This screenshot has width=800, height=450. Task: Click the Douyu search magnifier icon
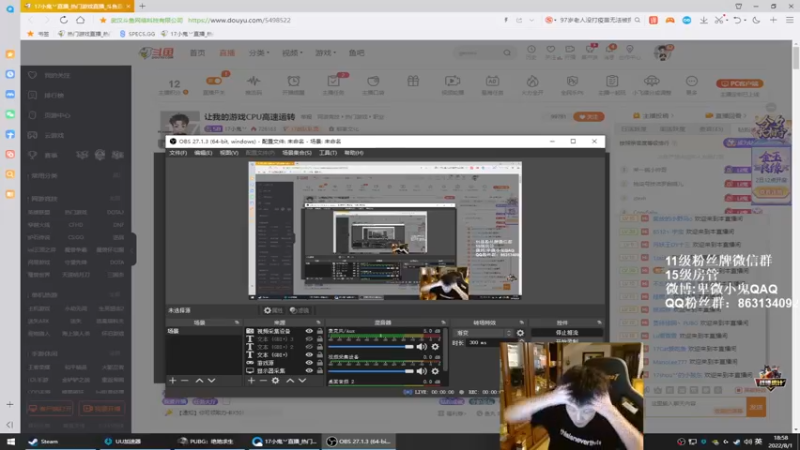pyautogui.click(x=507, y=53)
